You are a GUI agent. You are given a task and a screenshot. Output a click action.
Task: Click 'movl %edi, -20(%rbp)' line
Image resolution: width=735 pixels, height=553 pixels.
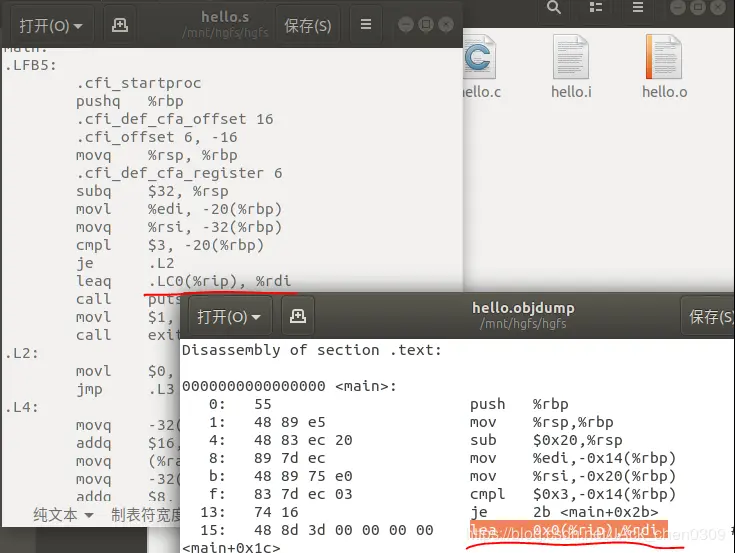coord(179,209)
